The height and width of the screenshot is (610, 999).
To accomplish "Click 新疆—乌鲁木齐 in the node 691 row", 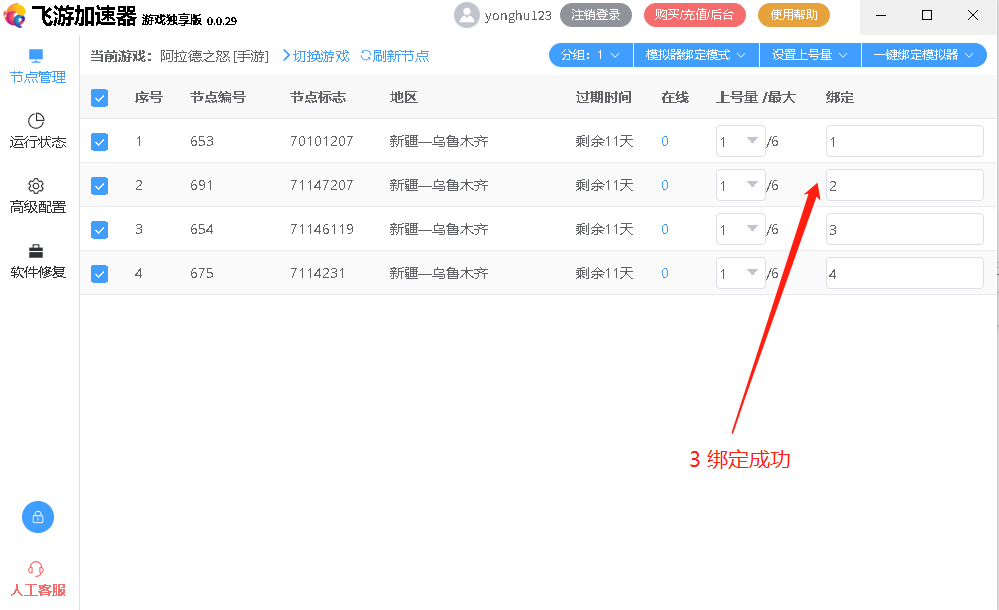I will click(439, 185).
